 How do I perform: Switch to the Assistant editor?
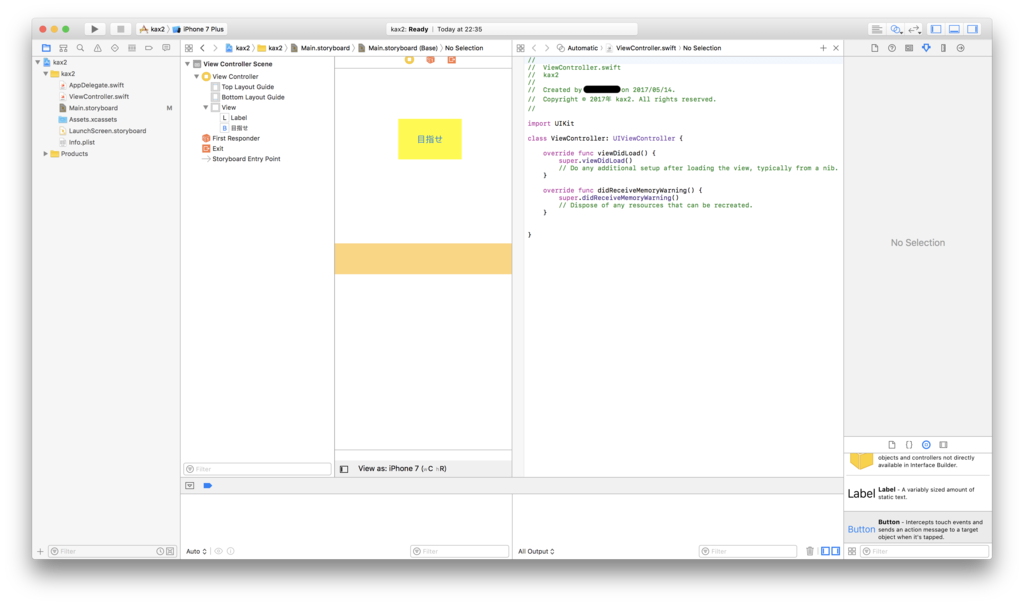point(896,29)
